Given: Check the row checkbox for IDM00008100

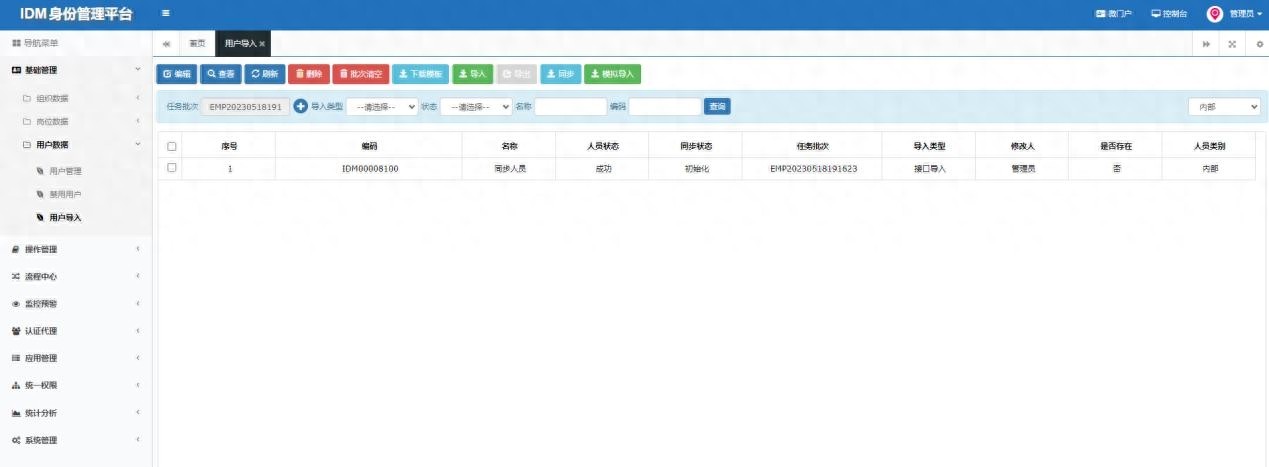Looking at the screenshot, I should 172,168.
